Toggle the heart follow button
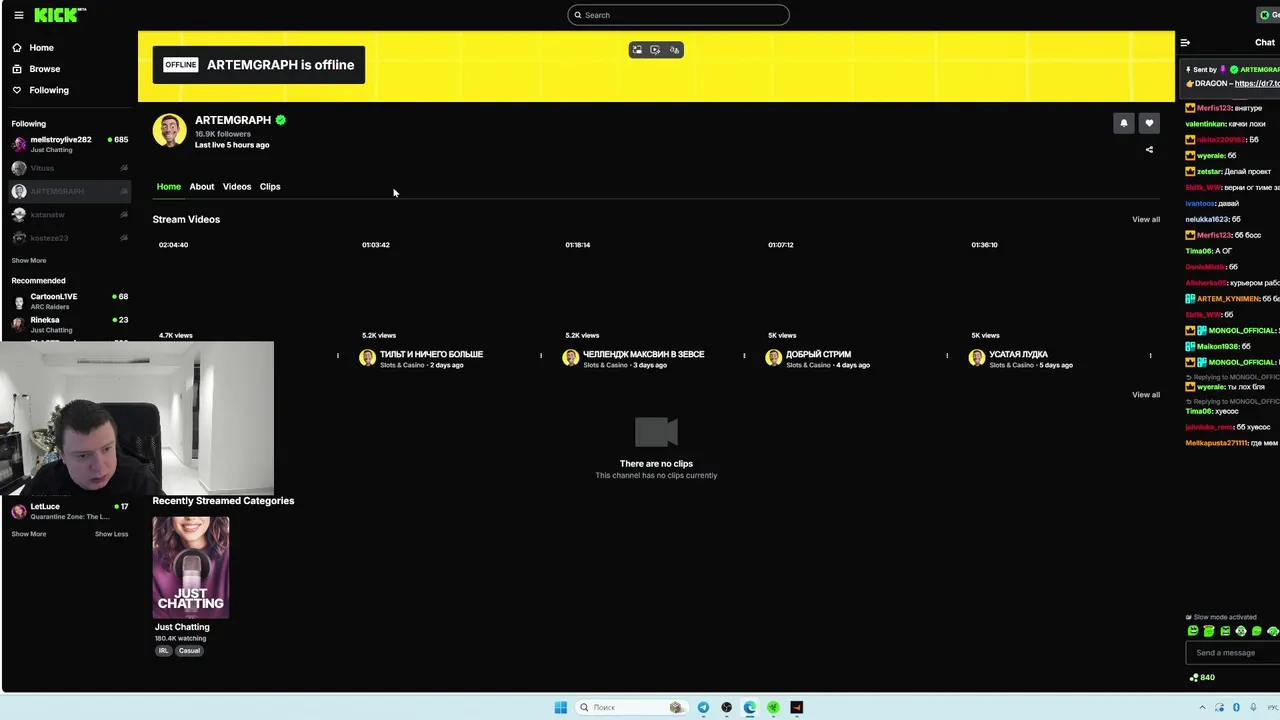The height and width of the screenshot is (720, 1280). [x=1149, y=123]
